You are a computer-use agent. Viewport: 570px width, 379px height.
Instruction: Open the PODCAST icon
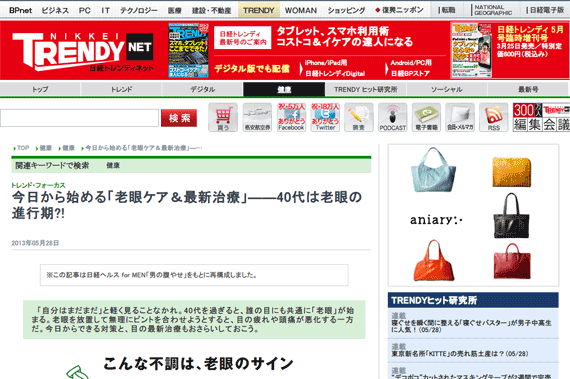click(x=392, y=117)
